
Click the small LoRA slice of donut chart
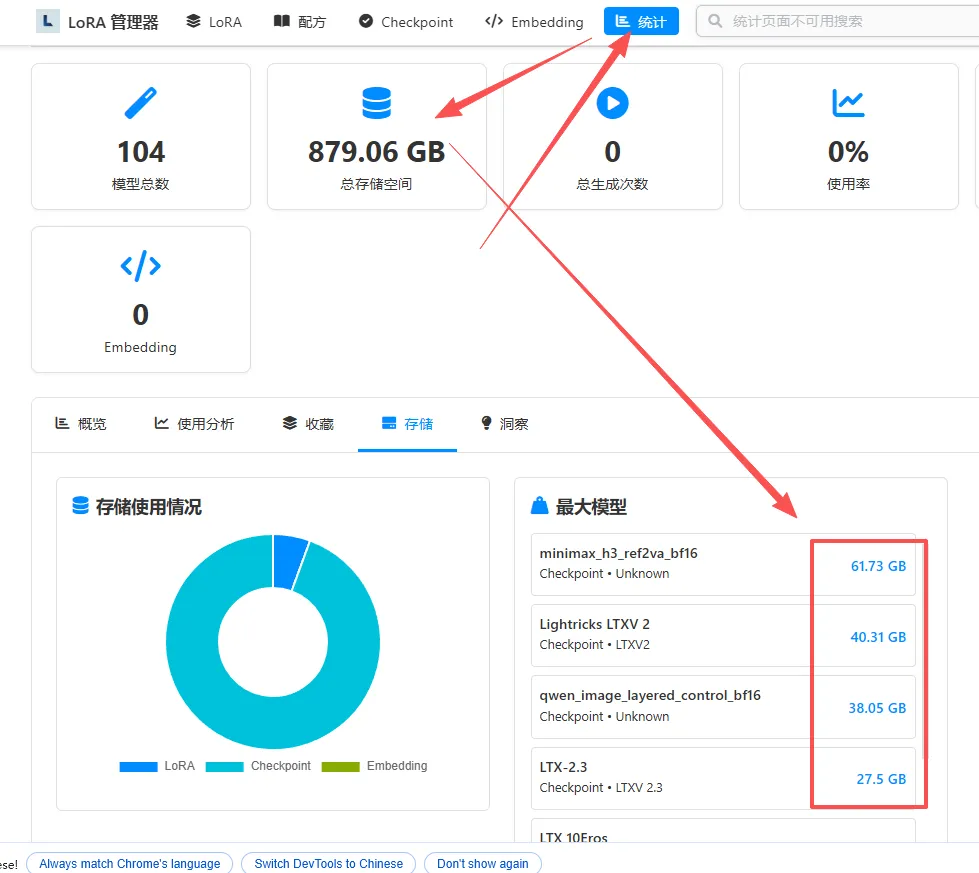[x=290, y=563]
